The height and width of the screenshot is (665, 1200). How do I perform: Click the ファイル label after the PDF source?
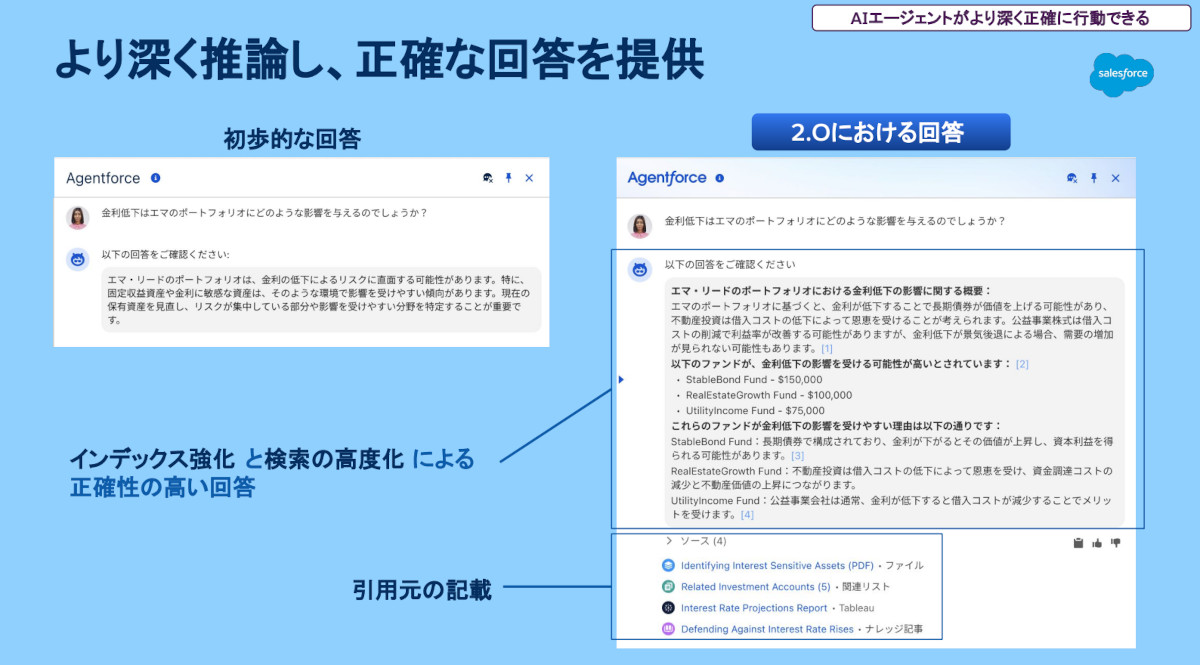click(x=904, y=565)
